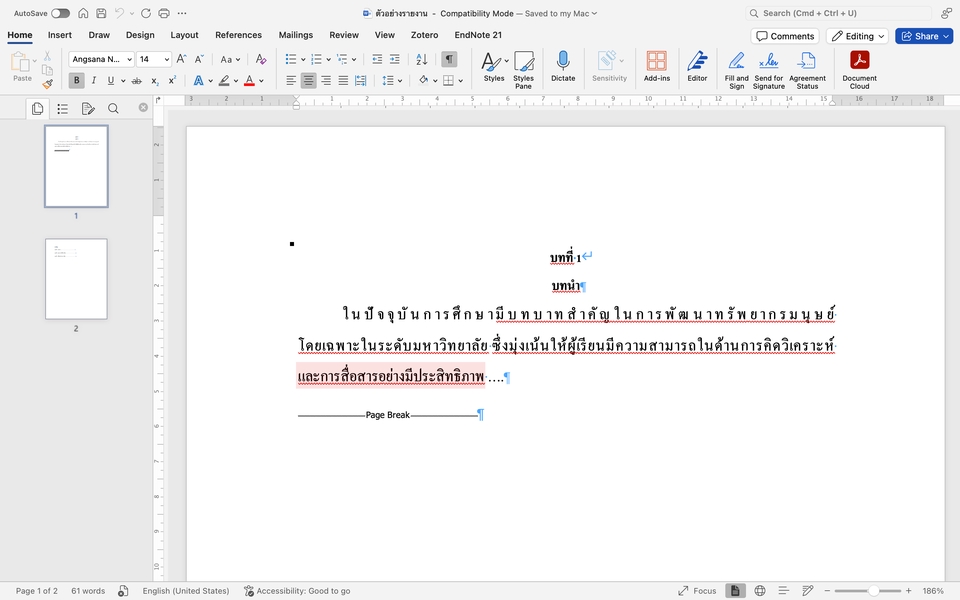Apply subscript formatting
This screenshot has width=960, height=600.
click(x=155, y=80)
